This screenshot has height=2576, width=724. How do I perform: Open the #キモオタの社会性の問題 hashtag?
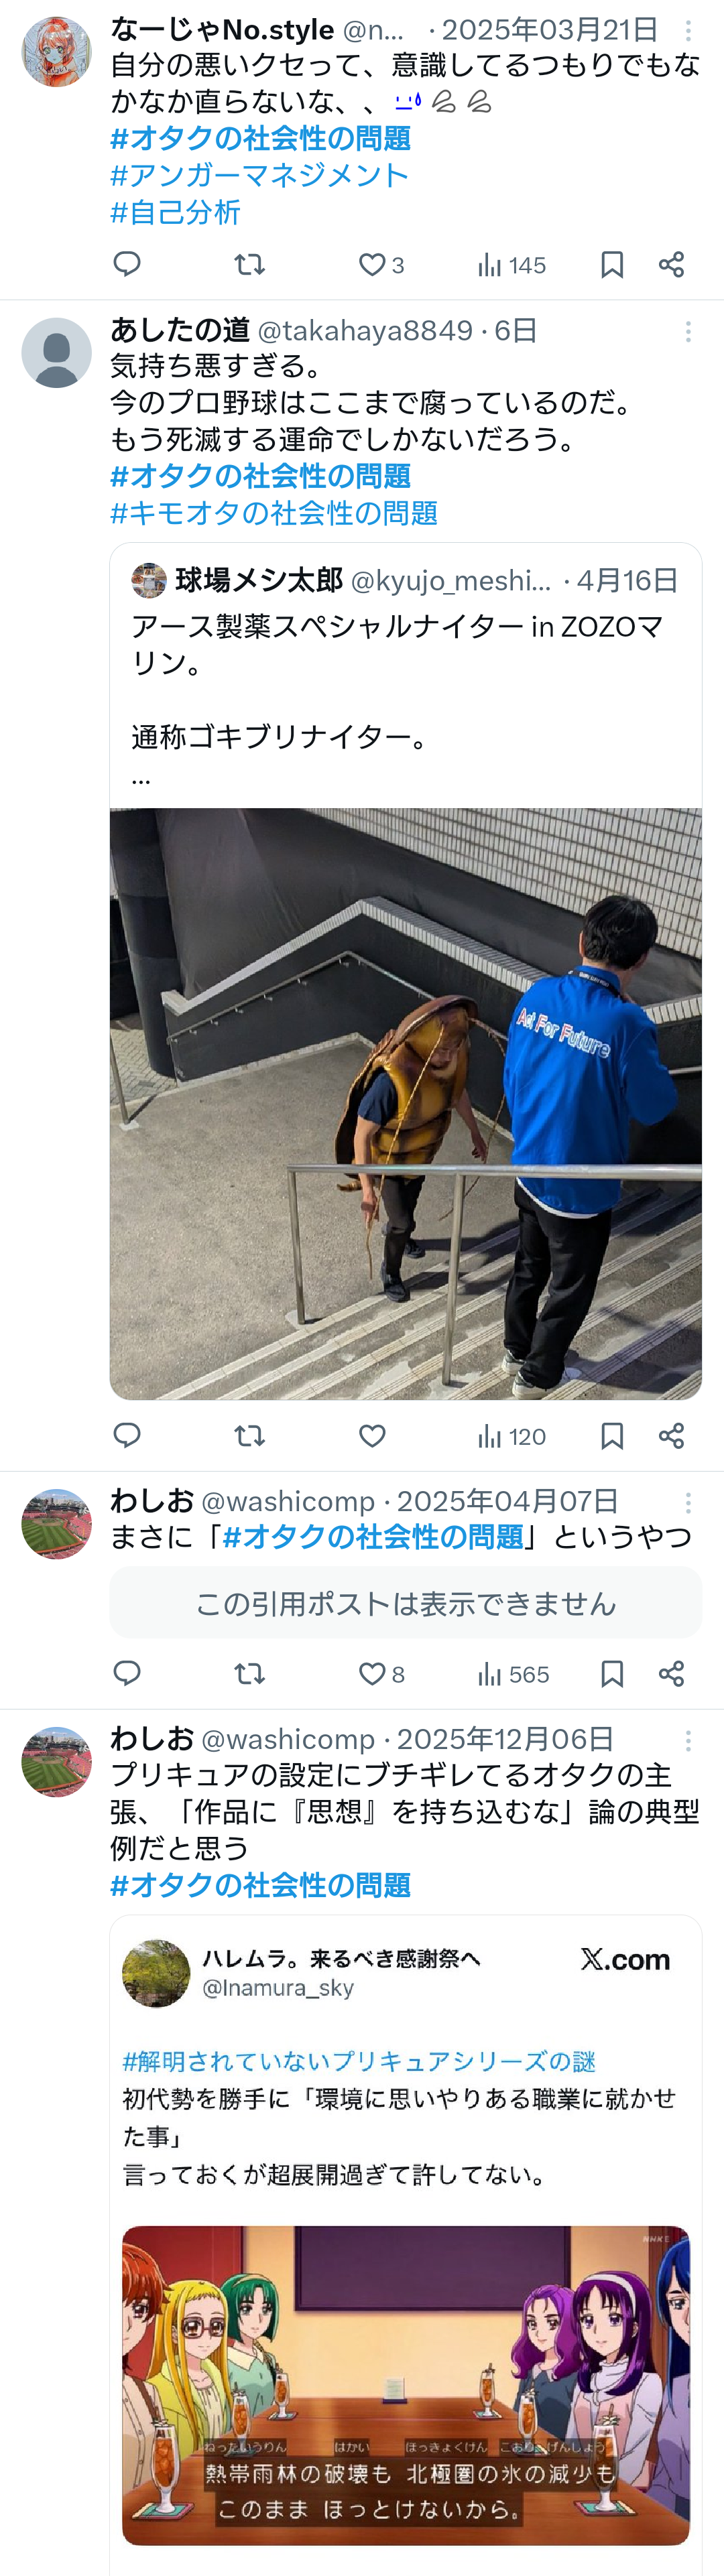tap(274, 513)
